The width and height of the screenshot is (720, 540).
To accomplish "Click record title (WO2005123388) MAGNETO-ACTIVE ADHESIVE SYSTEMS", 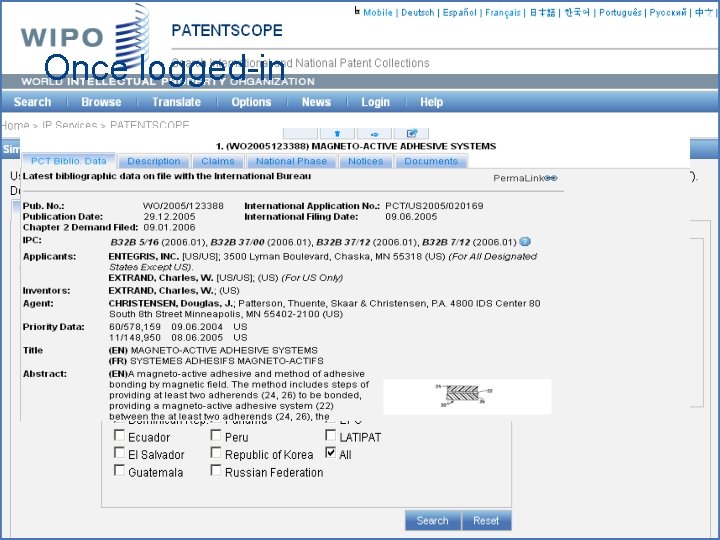I will [x=361, y=146].
